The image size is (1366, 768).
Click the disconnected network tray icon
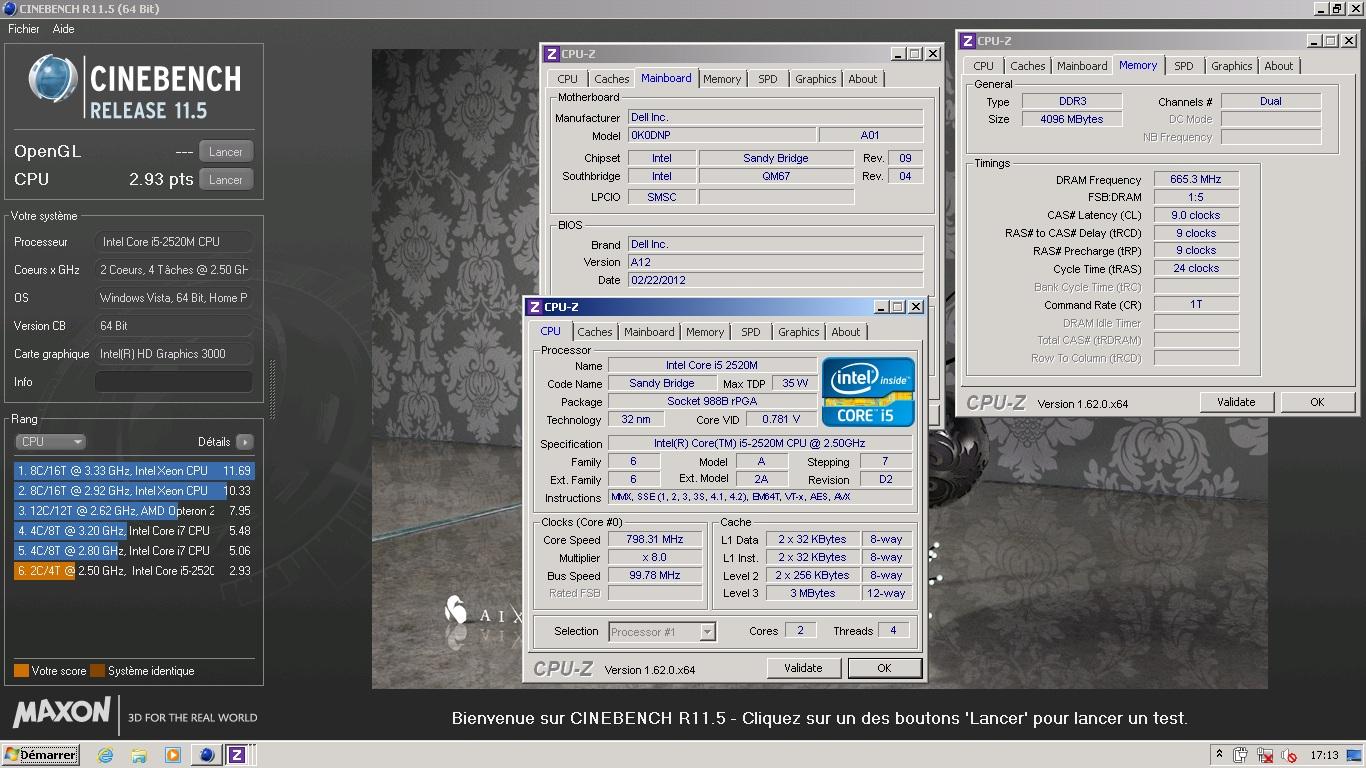(1265, 755)
